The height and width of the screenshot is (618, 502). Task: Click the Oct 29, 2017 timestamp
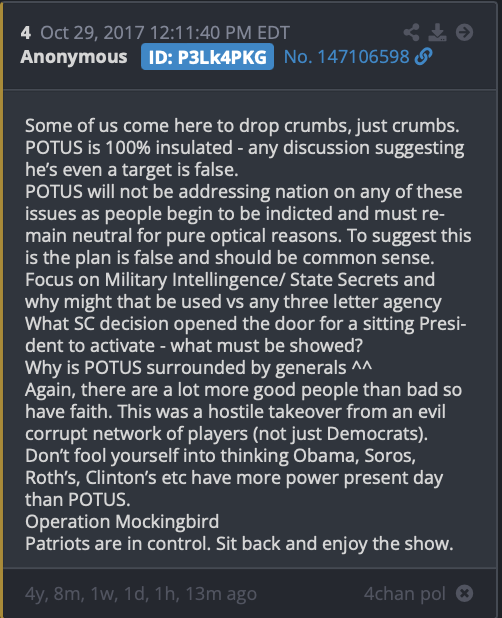[165, 32]
